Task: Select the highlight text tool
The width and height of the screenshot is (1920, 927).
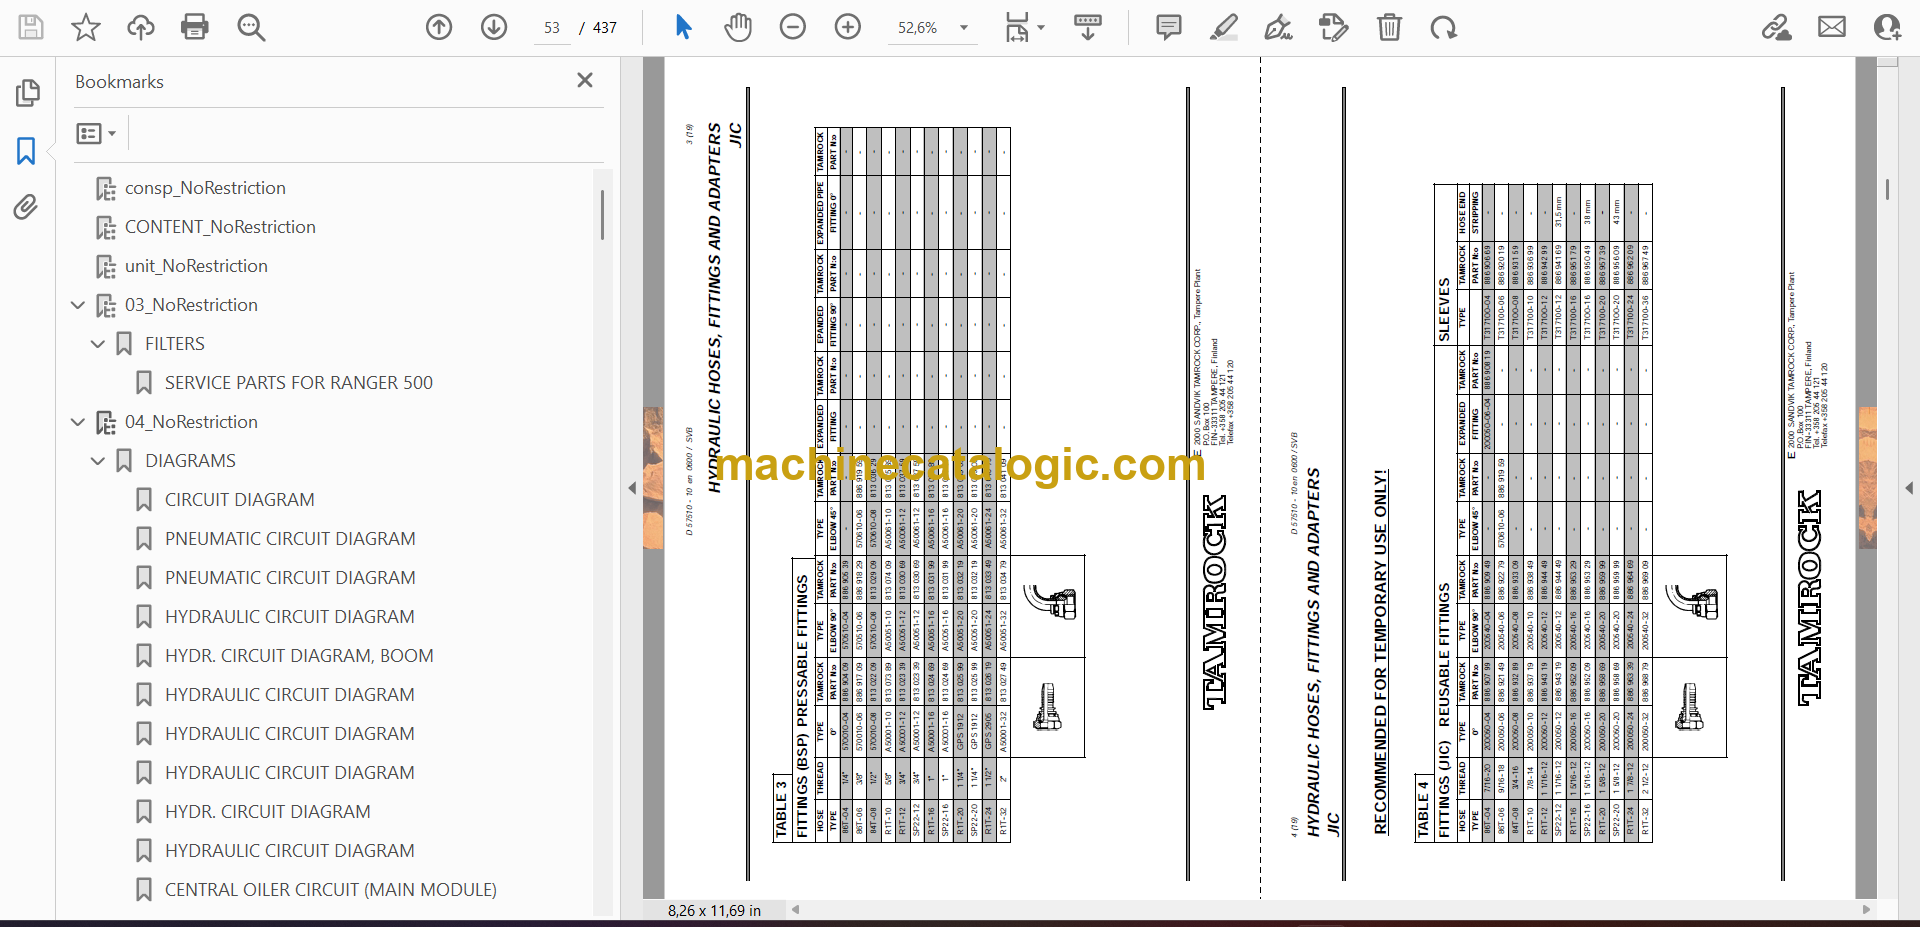Action: pos(1223,27)
